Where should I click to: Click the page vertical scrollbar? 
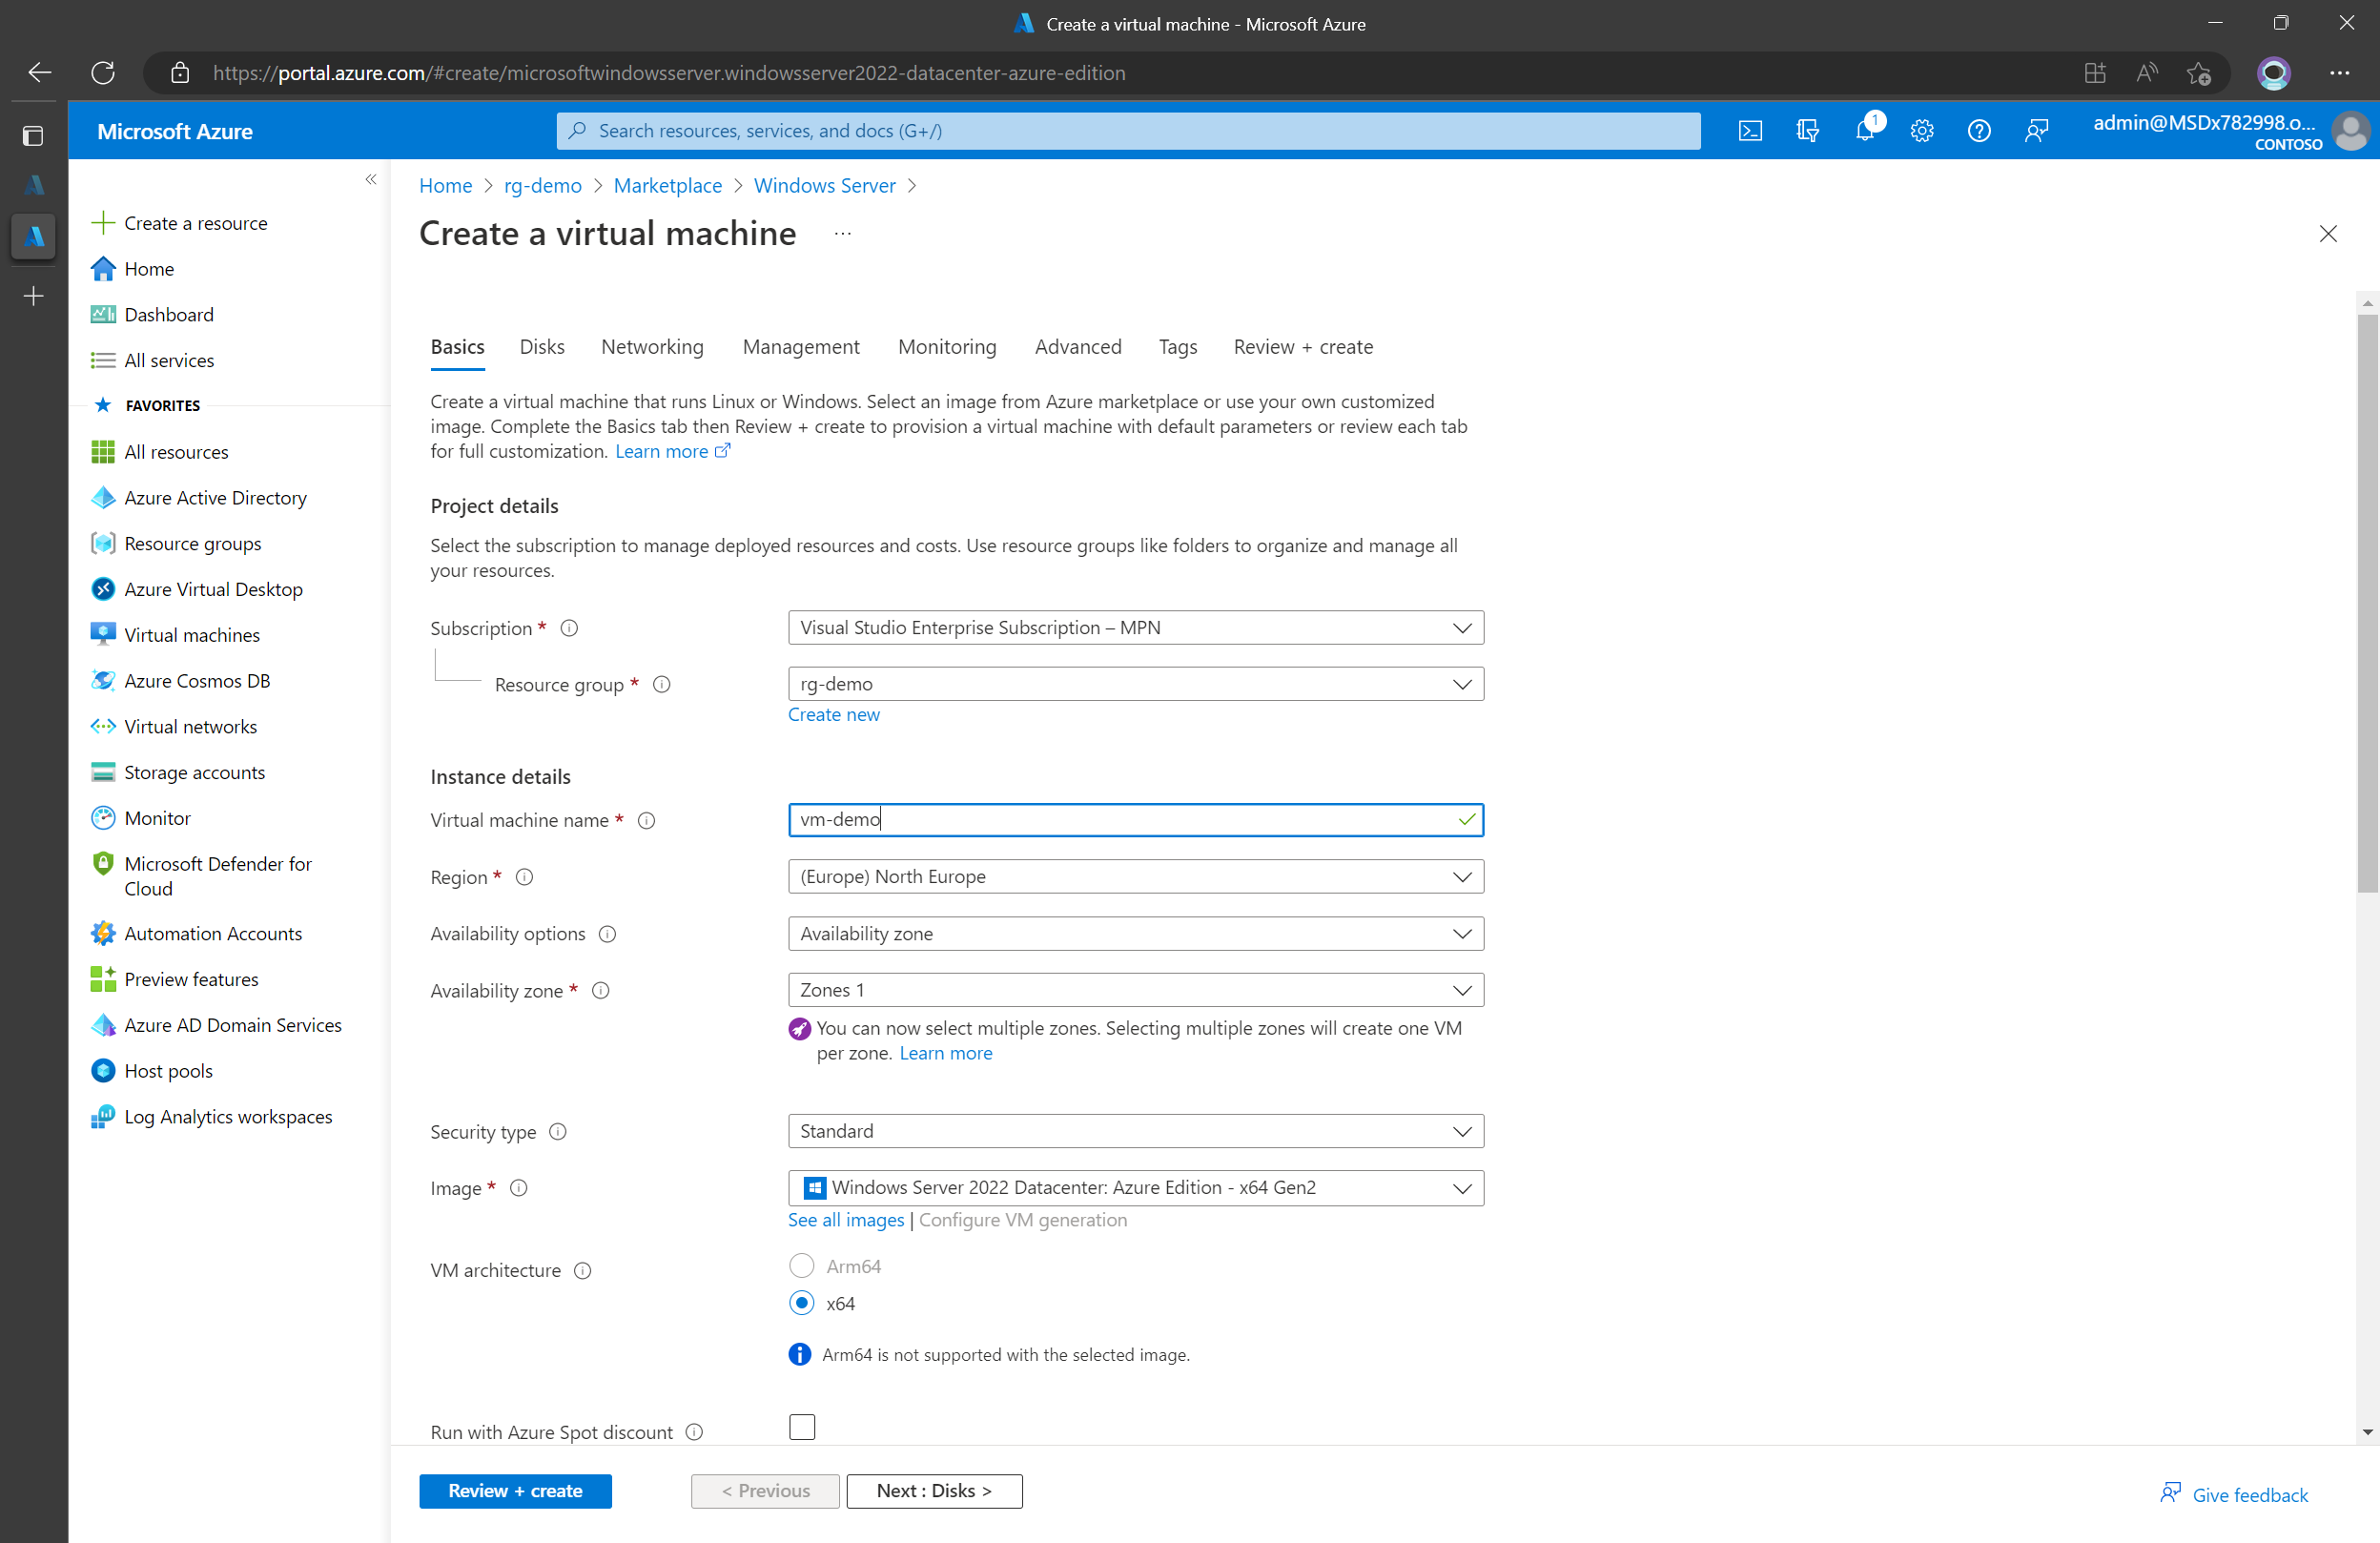2366,600
